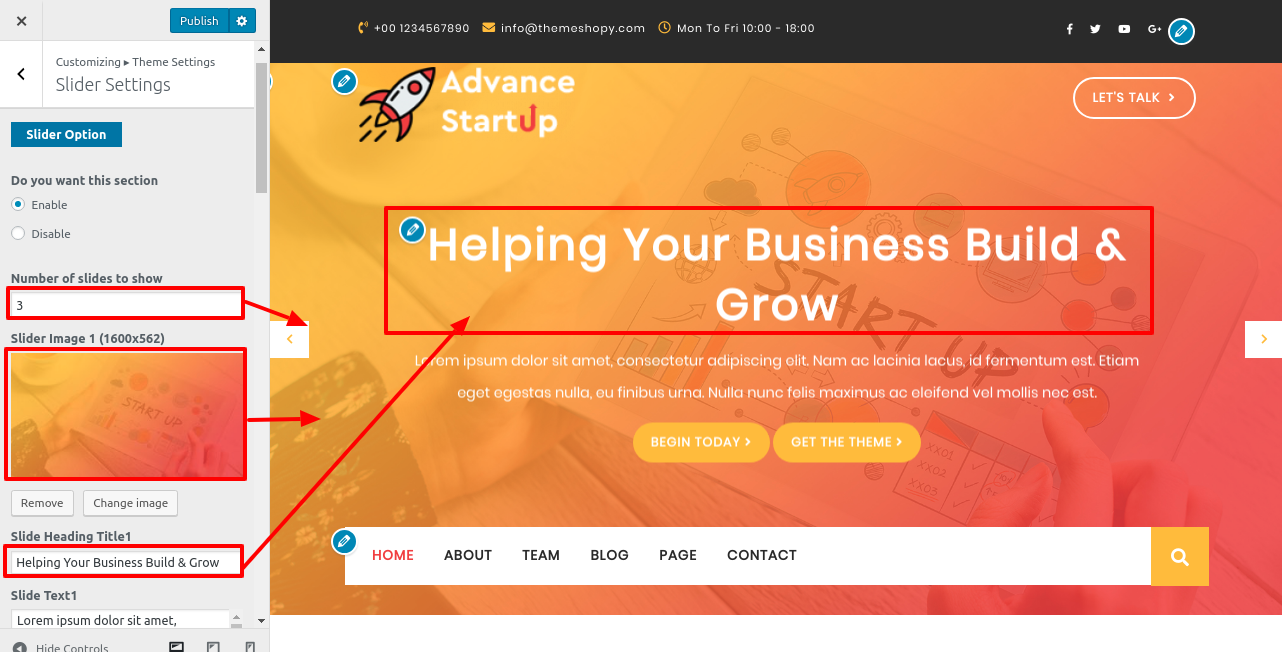Click the Slide Heading Title1 input field
Viewport: 1282px width, 652px height.
pos(125,562)
